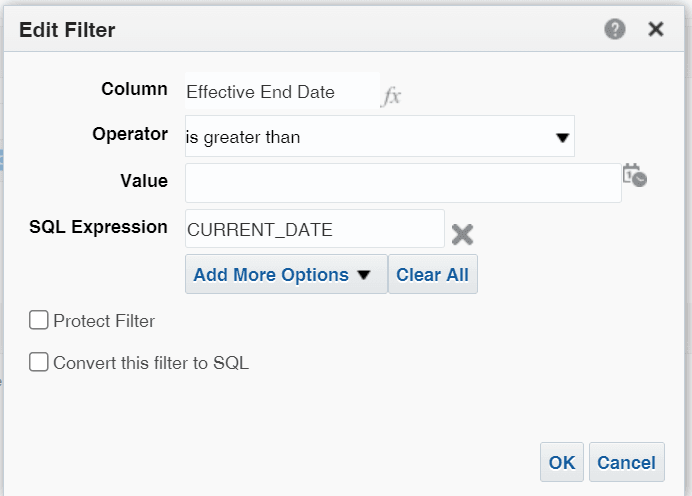Focus the empty Value input field
692x496 pixels.
(x=403, y=182)
